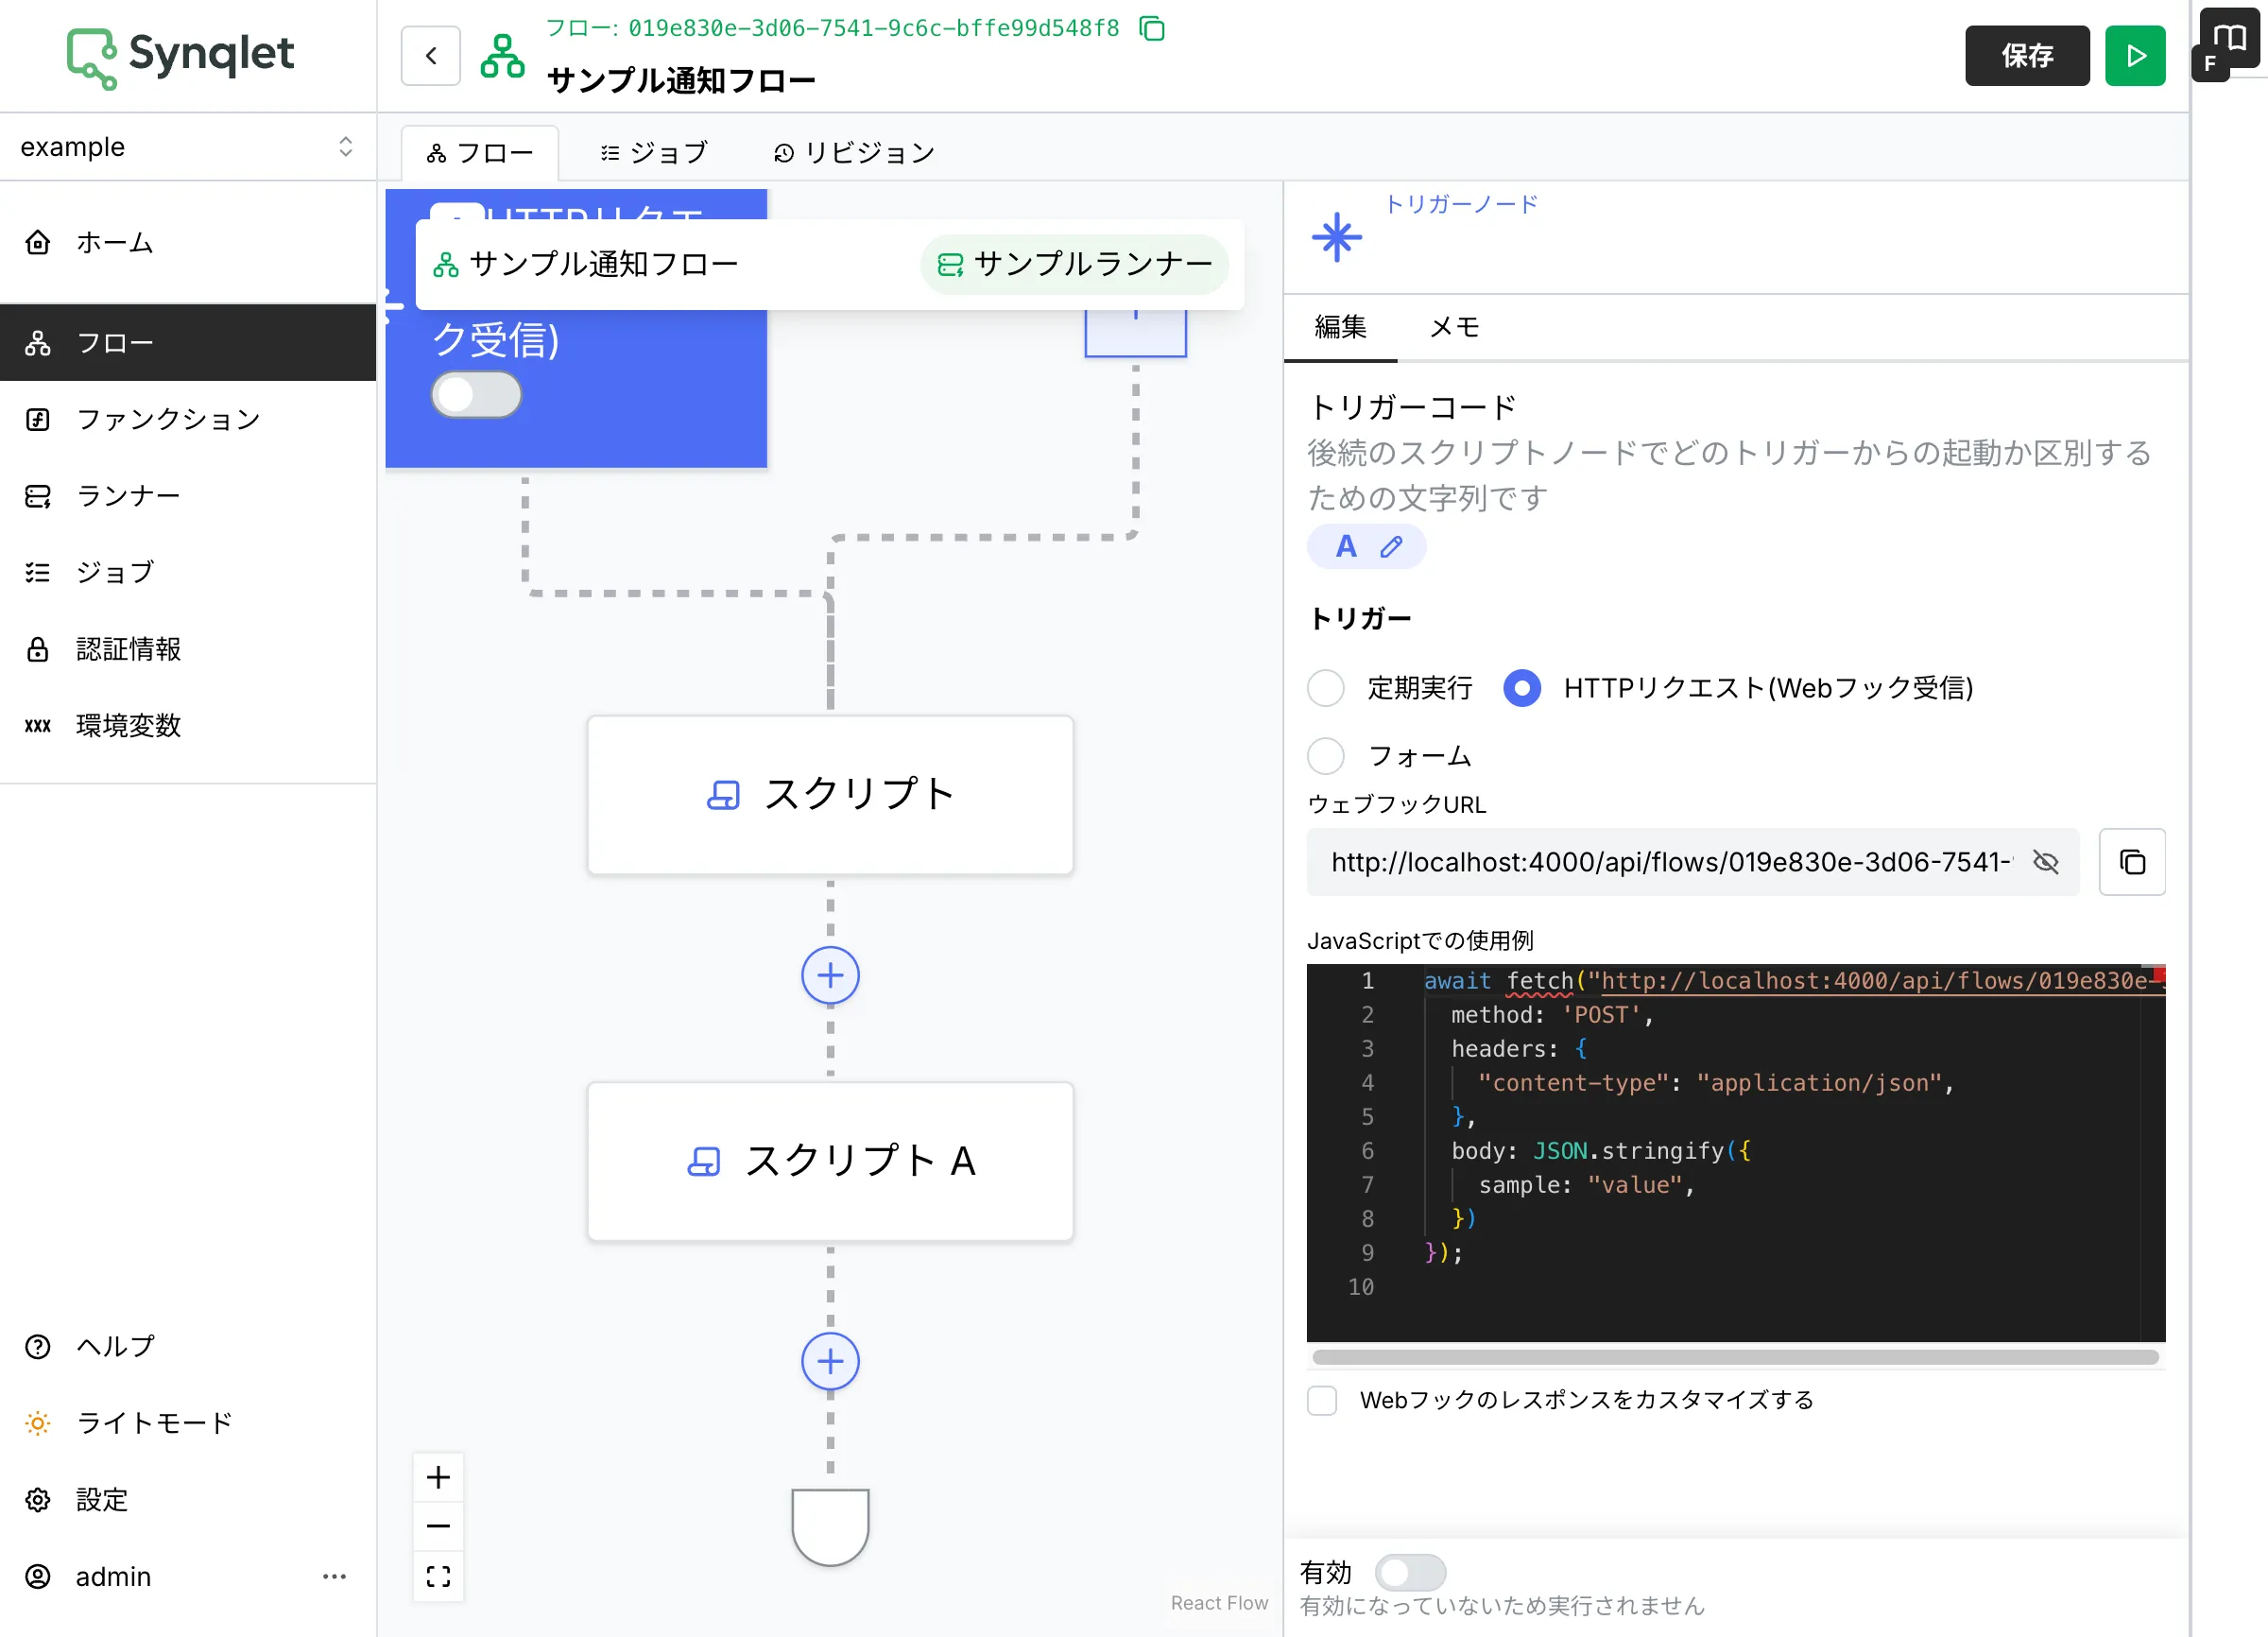Click the checklist icon beside ジョブ in sidebar
Viewport: 2268px width, 1637px height.
tap(38, 572)
